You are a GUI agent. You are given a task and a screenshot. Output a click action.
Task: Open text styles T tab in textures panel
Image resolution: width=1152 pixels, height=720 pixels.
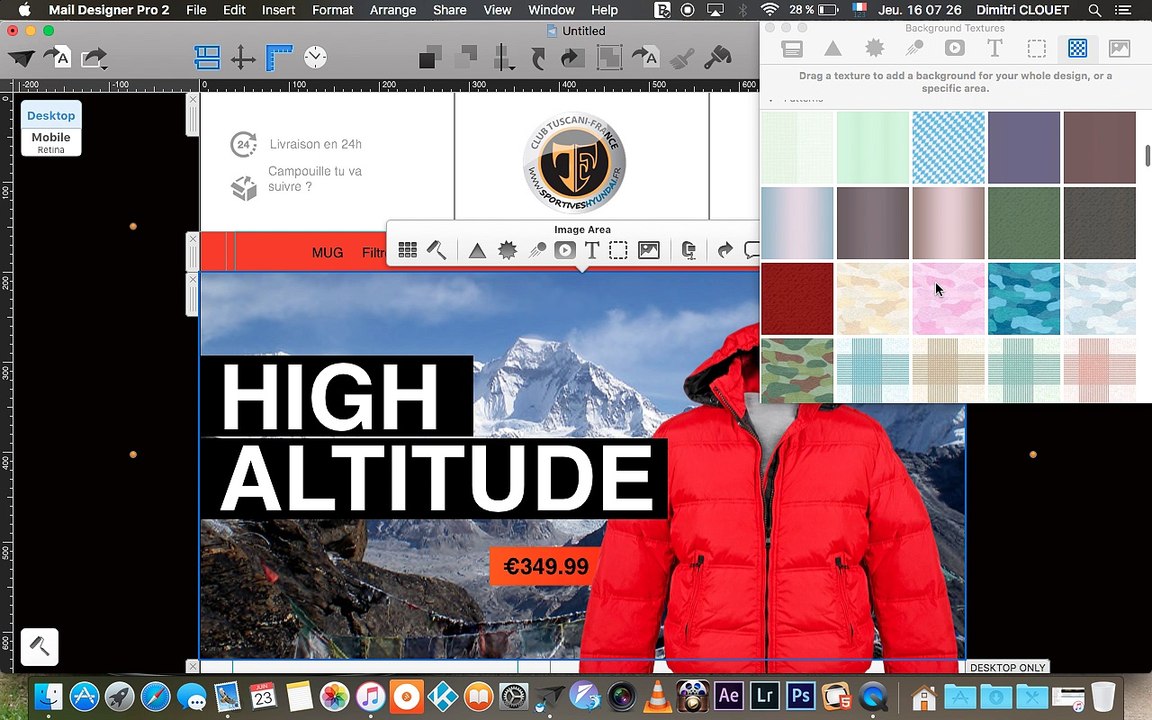click(994, 48)
